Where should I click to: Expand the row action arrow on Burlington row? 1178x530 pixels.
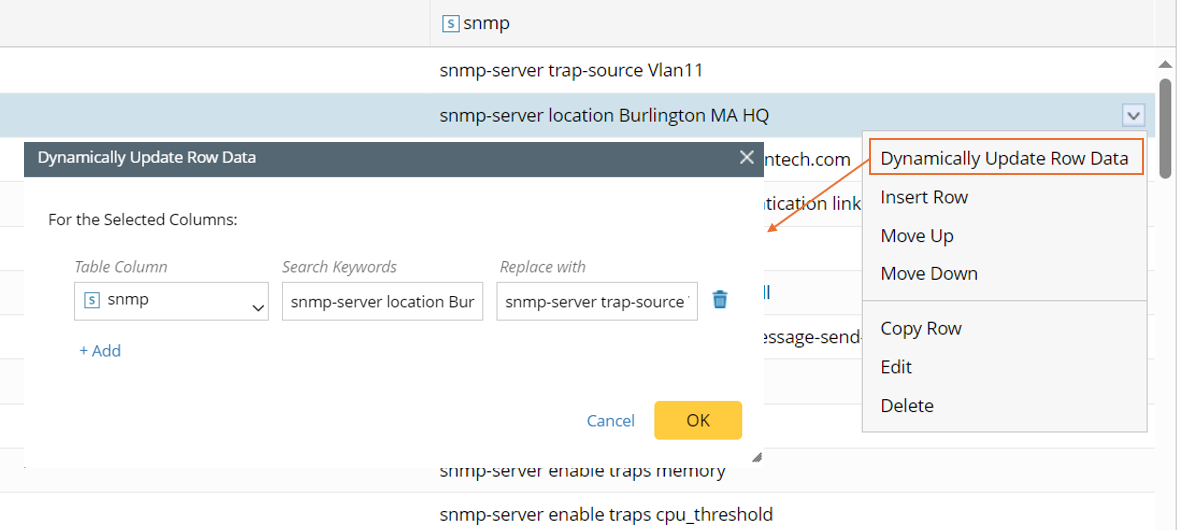click(1132, 116)
